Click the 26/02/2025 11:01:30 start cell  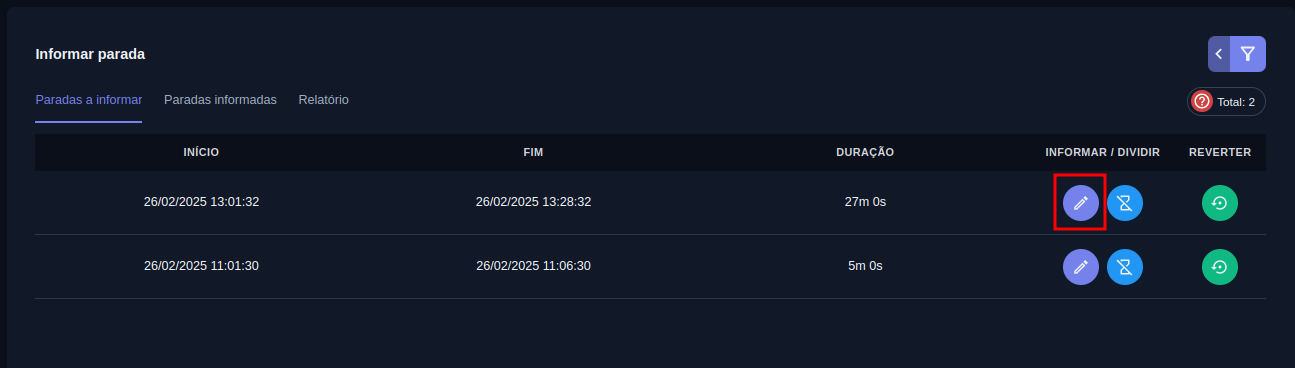(201, 266)
